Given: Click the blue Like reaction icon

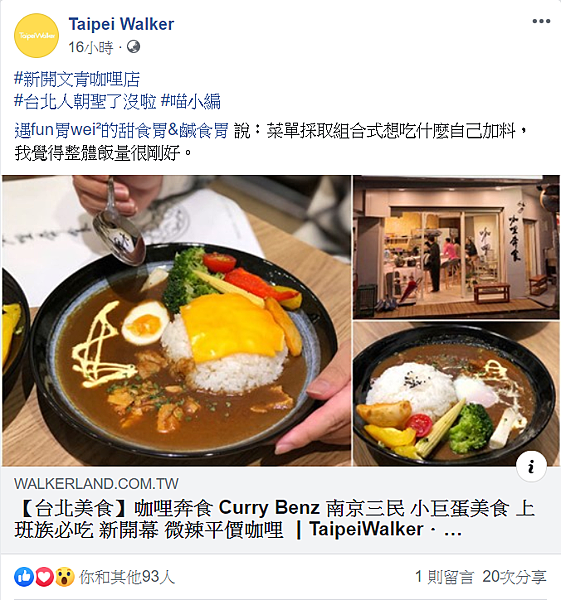Looking at the screenshot, I should pyautogui.click(x=24, y=577).
